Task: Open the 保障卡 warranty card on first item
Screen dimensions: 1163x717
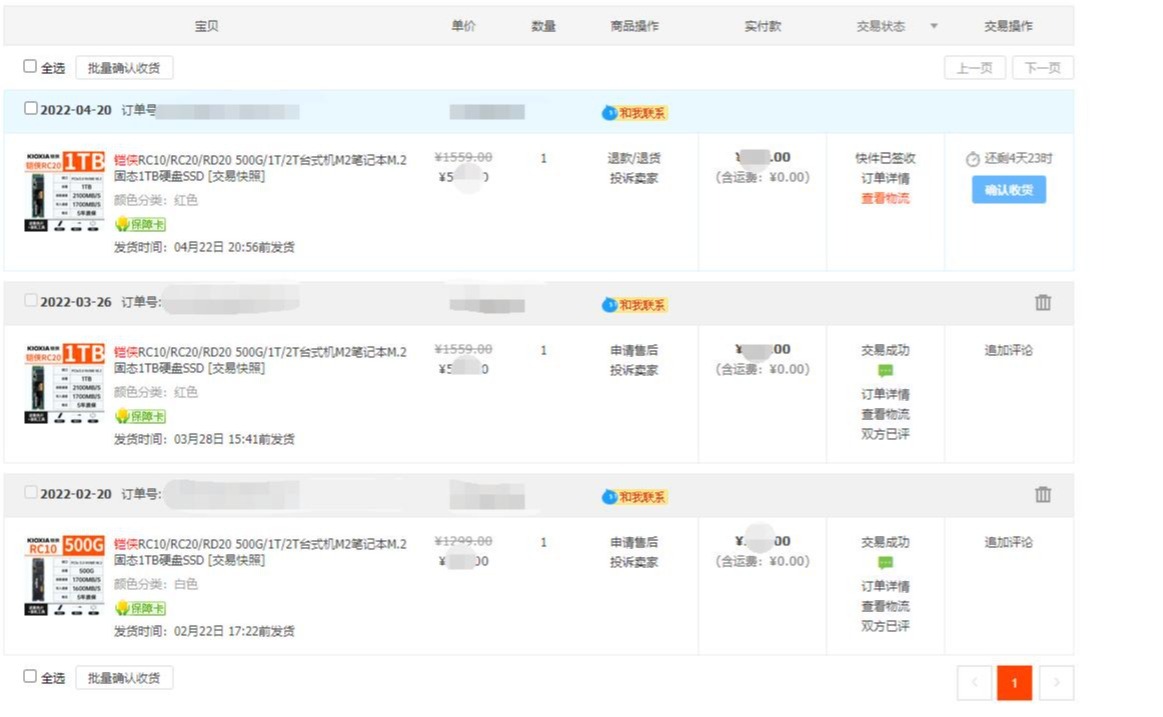Action: coord(141,225)
